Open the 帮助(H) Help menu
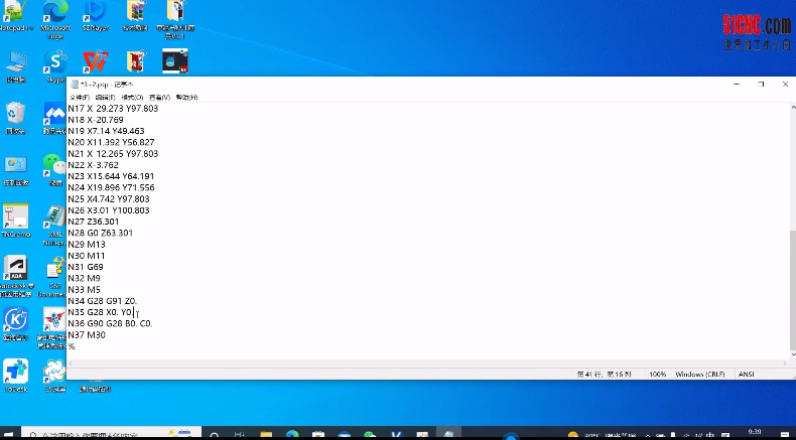This screenshot has width=796, height=440. [187, 97]
